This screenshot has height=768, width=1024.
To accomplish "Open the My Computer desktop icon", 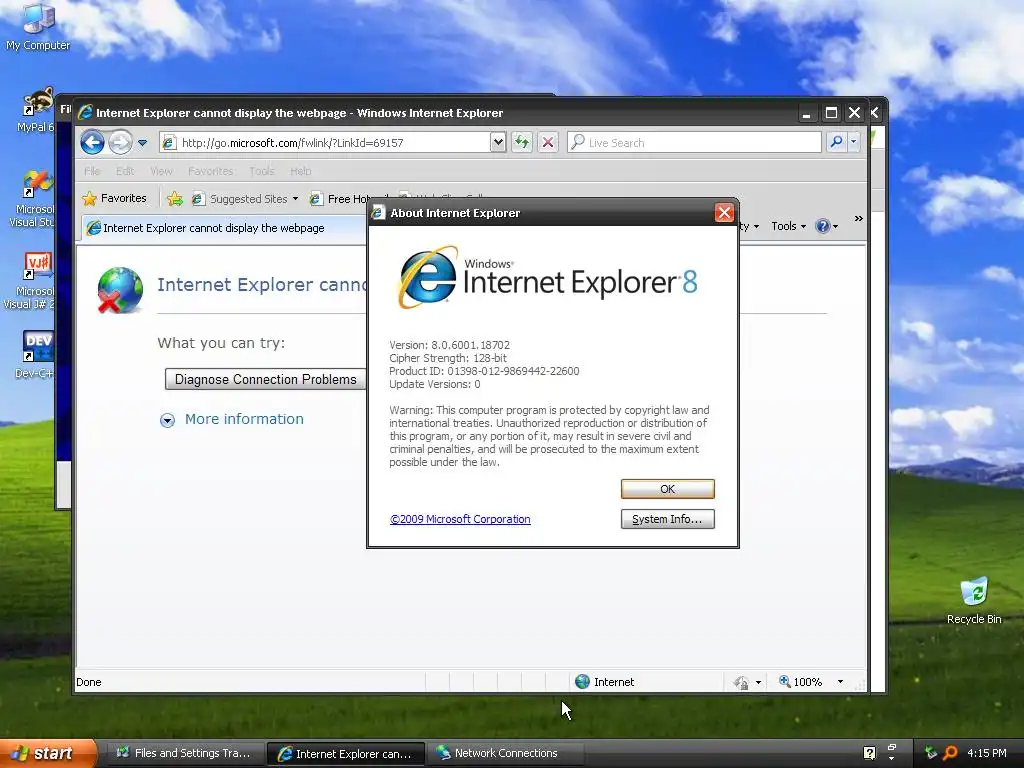I will click(38, 26).
